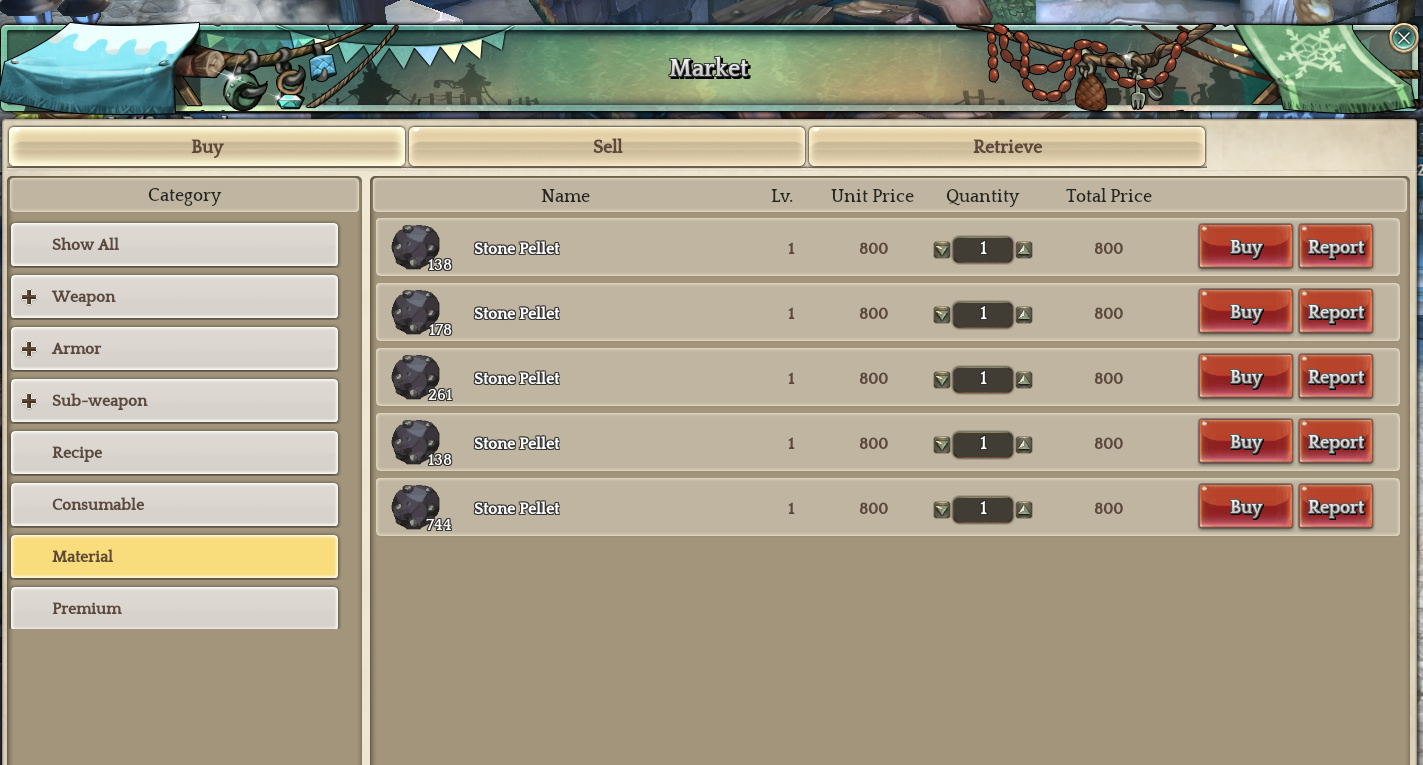Decrease quantity for the 261-stack Stone Pellet
This screenshot has height=765, width=1423.
(941, 380)
